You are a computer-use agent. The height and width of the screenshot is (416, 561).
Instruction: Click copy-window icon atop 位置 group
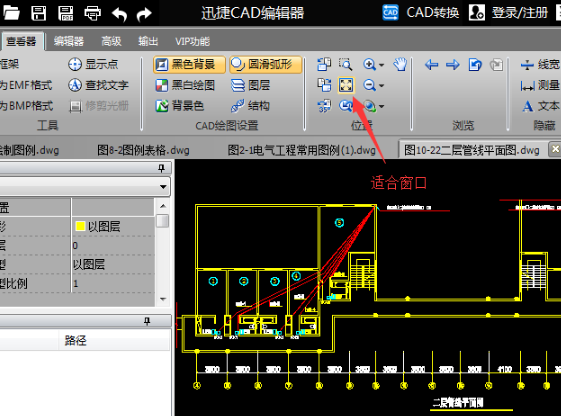(324, 64)
